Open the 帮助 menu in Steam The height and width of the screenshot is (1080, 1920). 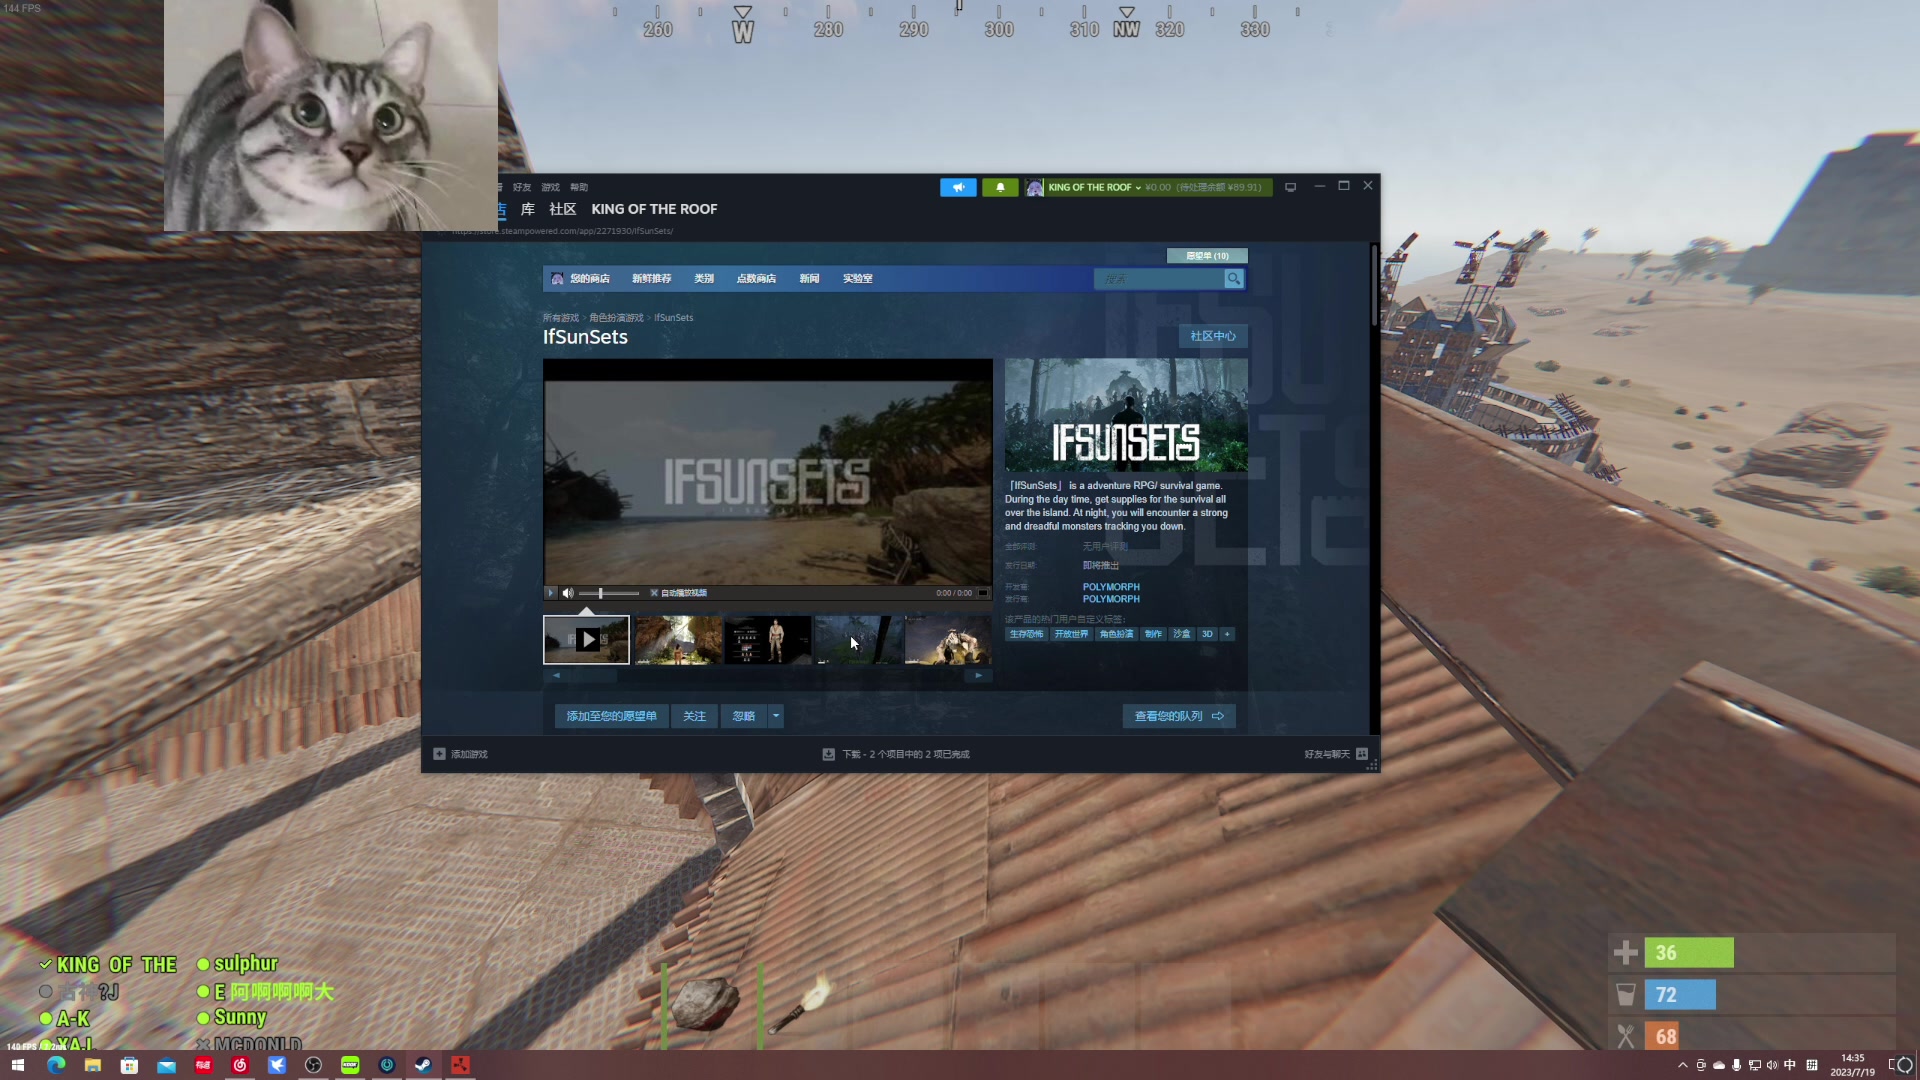point(579,187)
